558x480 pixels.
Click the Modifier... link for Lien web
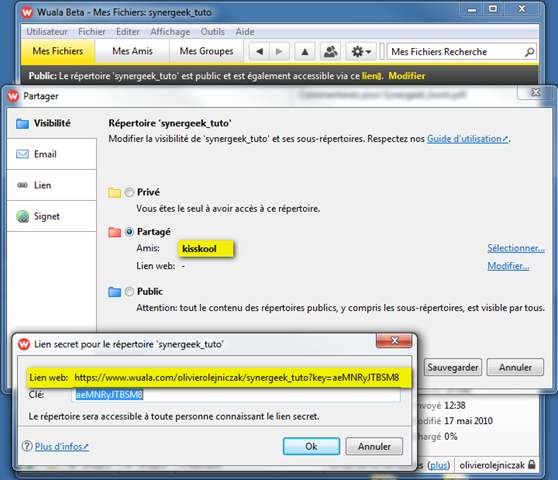[x=508, y=266]
